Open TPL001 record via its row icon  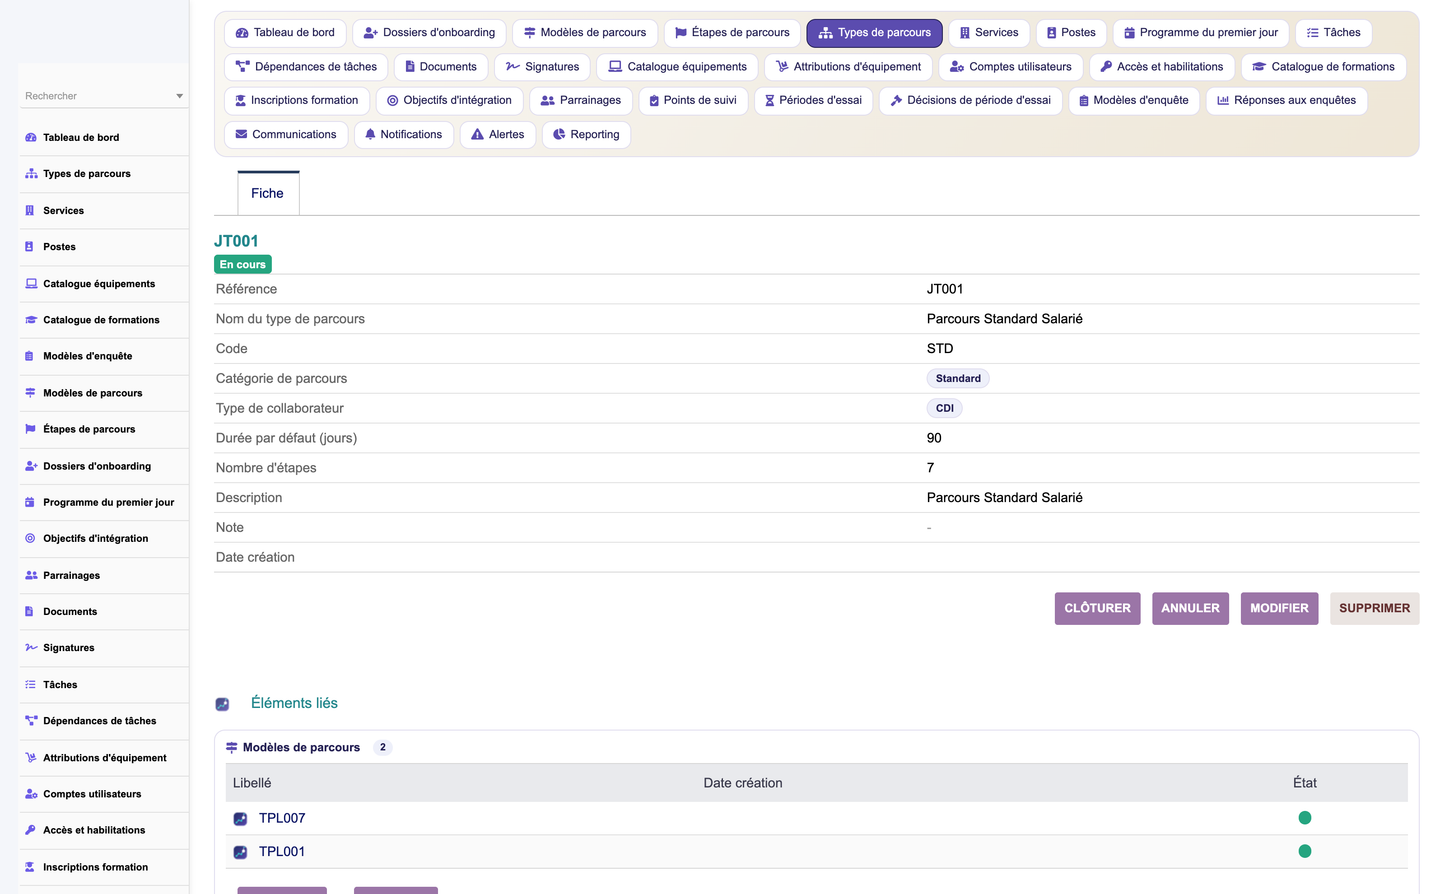[240, 852]
